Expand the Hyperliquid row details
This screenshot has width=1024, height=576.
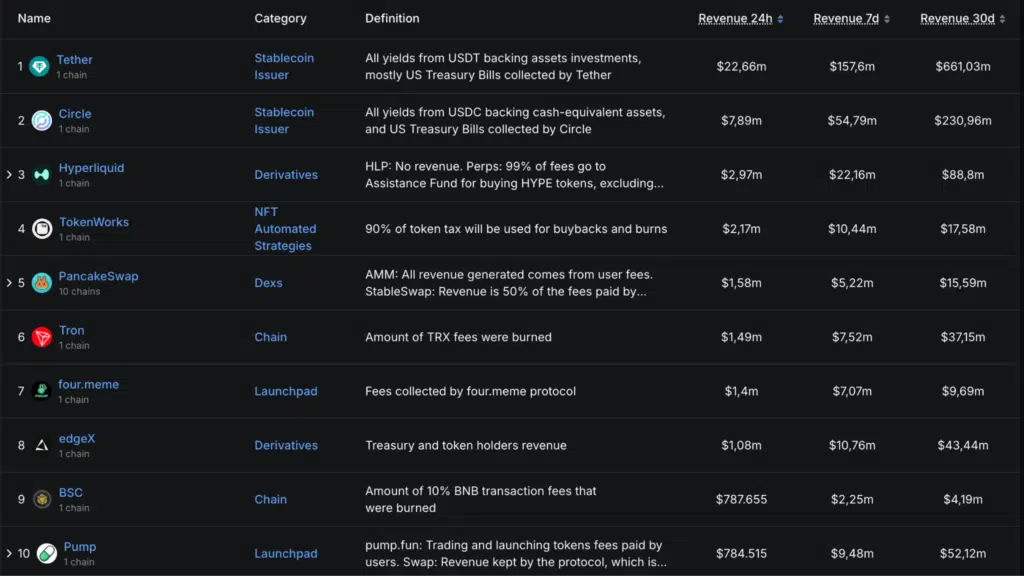coord(8,173)
